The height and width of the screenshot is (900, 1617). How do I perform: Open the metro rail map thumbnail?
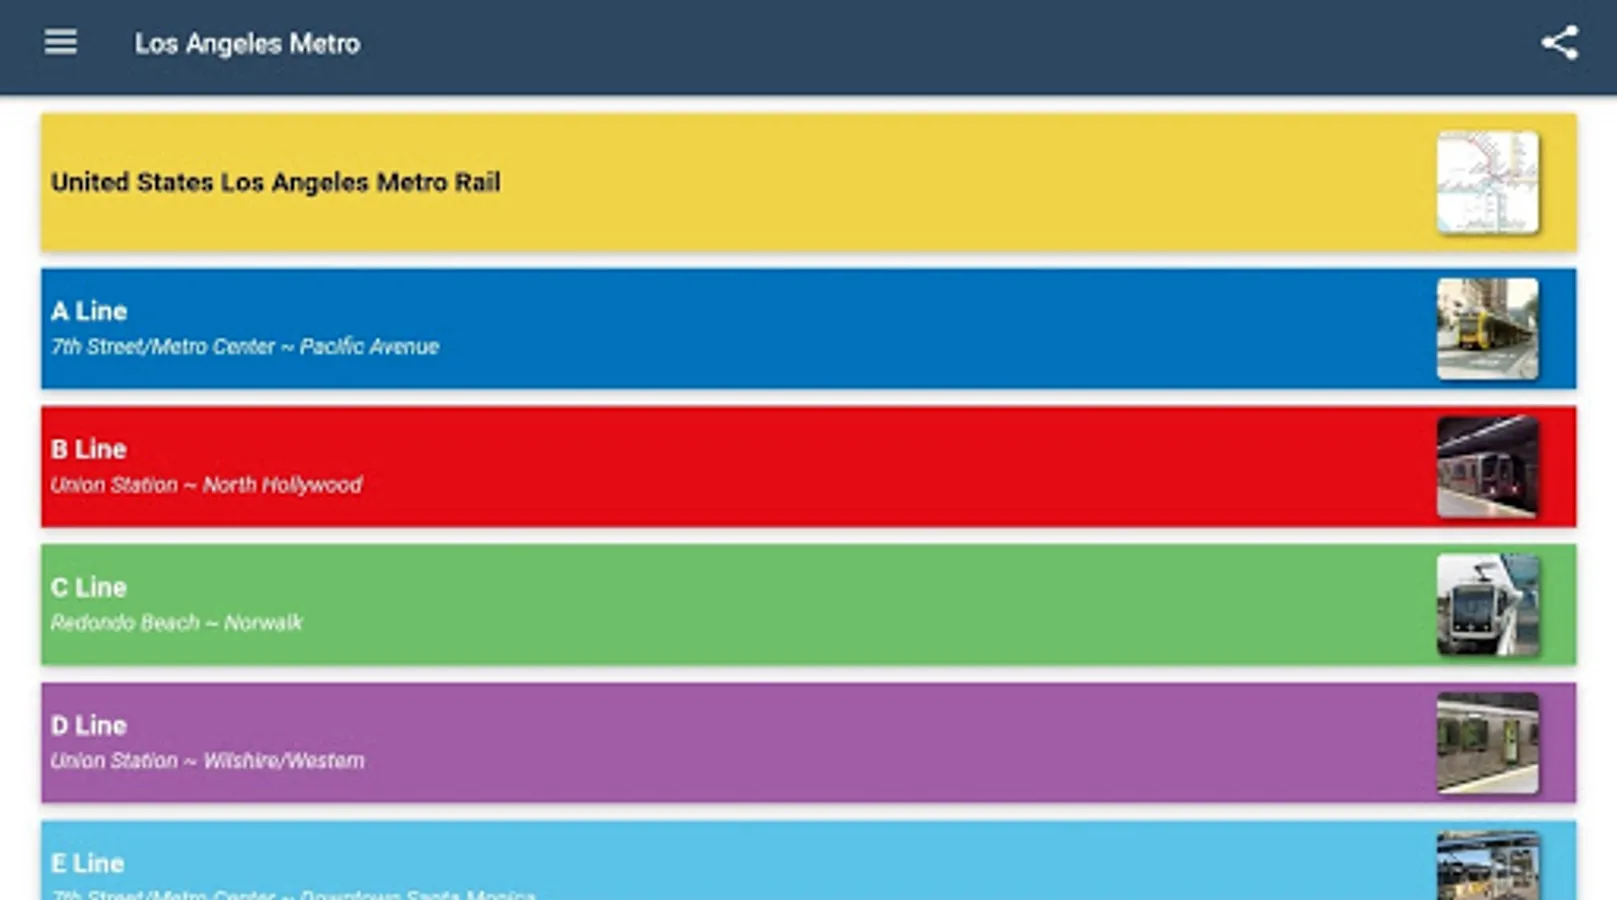click(1487, 182)
